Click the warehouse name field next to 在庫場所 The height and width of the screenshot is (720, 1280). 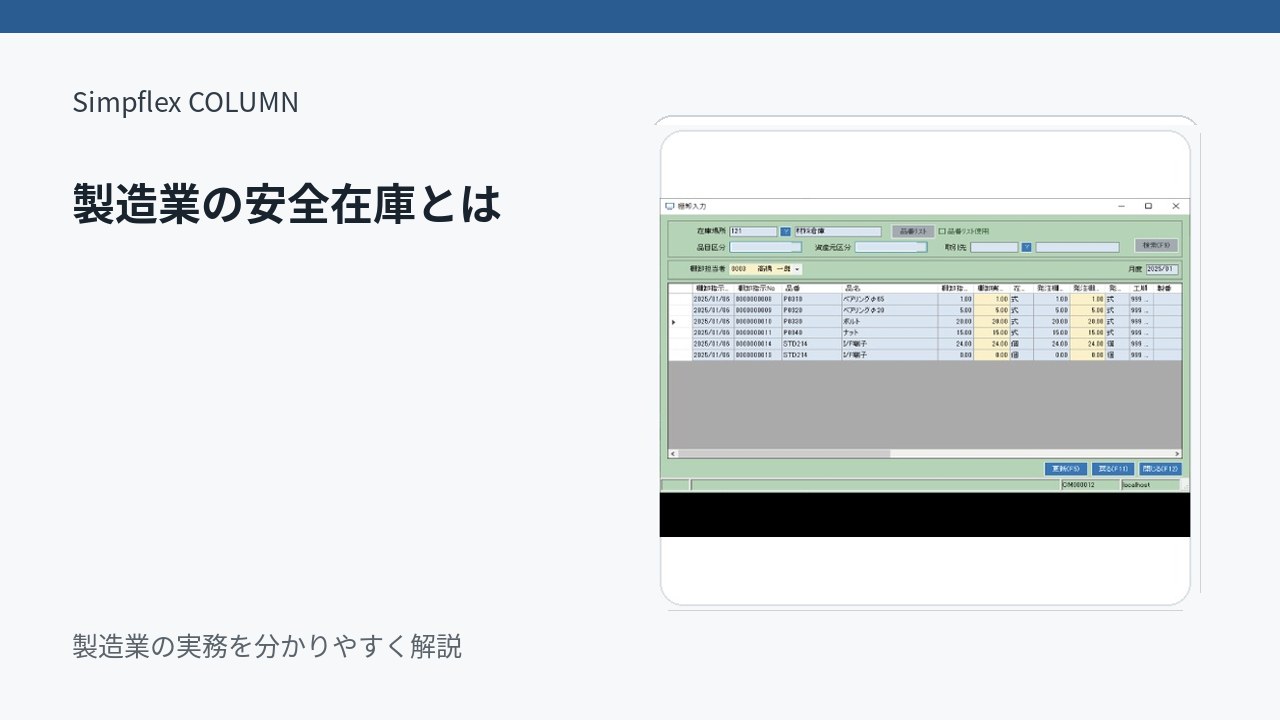click(x=838, y=231)
